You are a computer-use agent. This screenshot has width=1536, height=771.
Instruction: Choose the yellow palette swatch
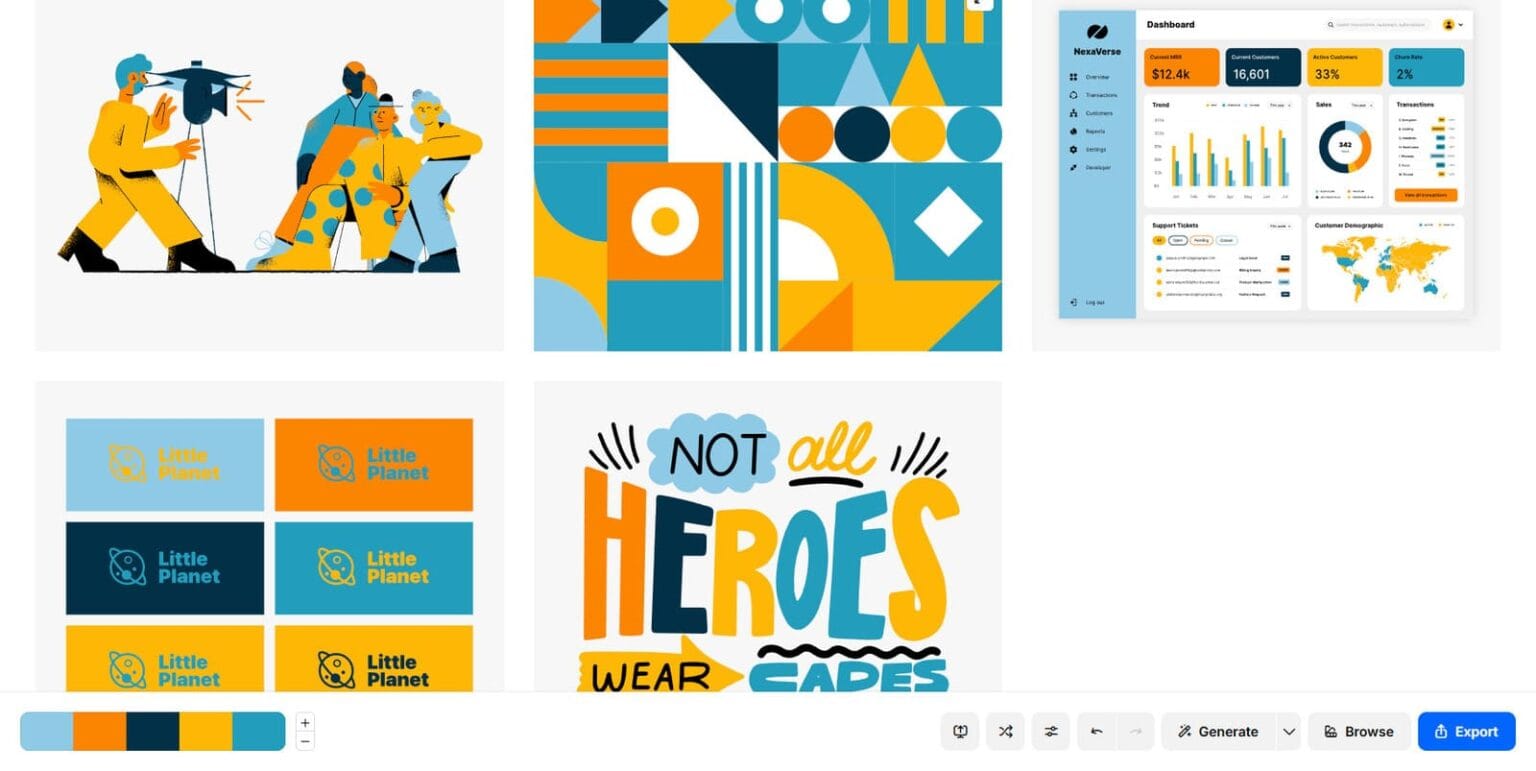point(205,731)
